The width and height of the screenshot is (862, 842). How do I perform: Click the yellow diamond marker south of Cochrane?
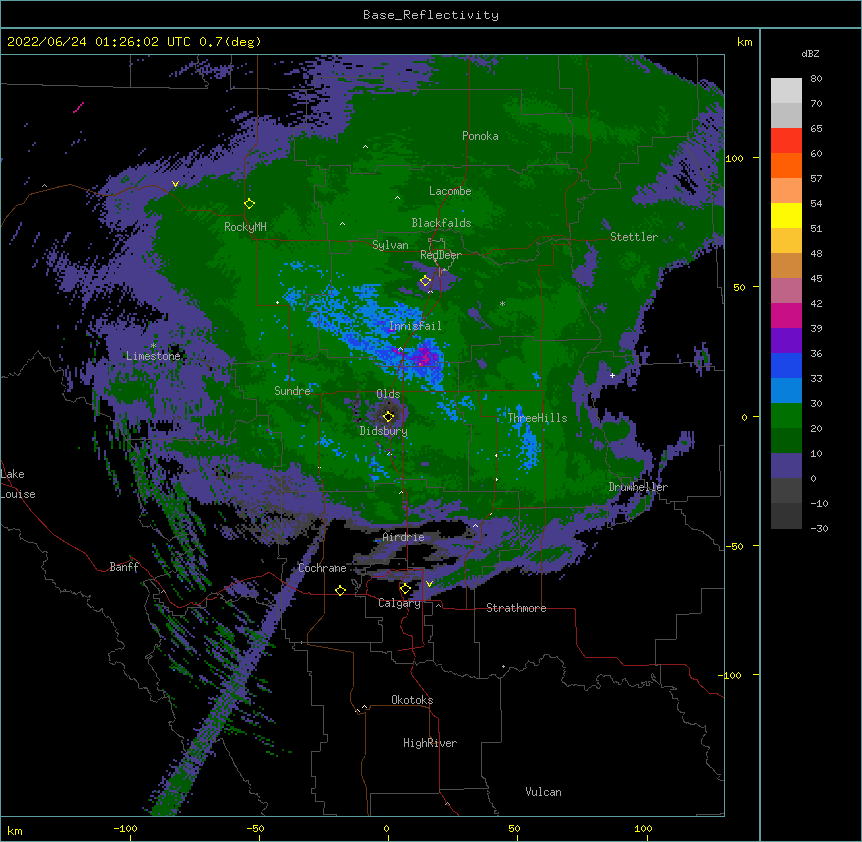click(x=340, y=590)
